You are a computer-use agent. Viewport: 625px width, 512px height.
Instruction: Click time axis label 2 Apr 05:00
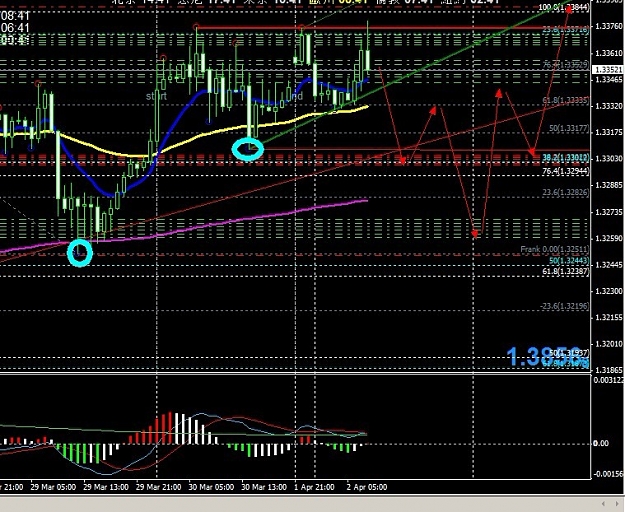[367, 487]
